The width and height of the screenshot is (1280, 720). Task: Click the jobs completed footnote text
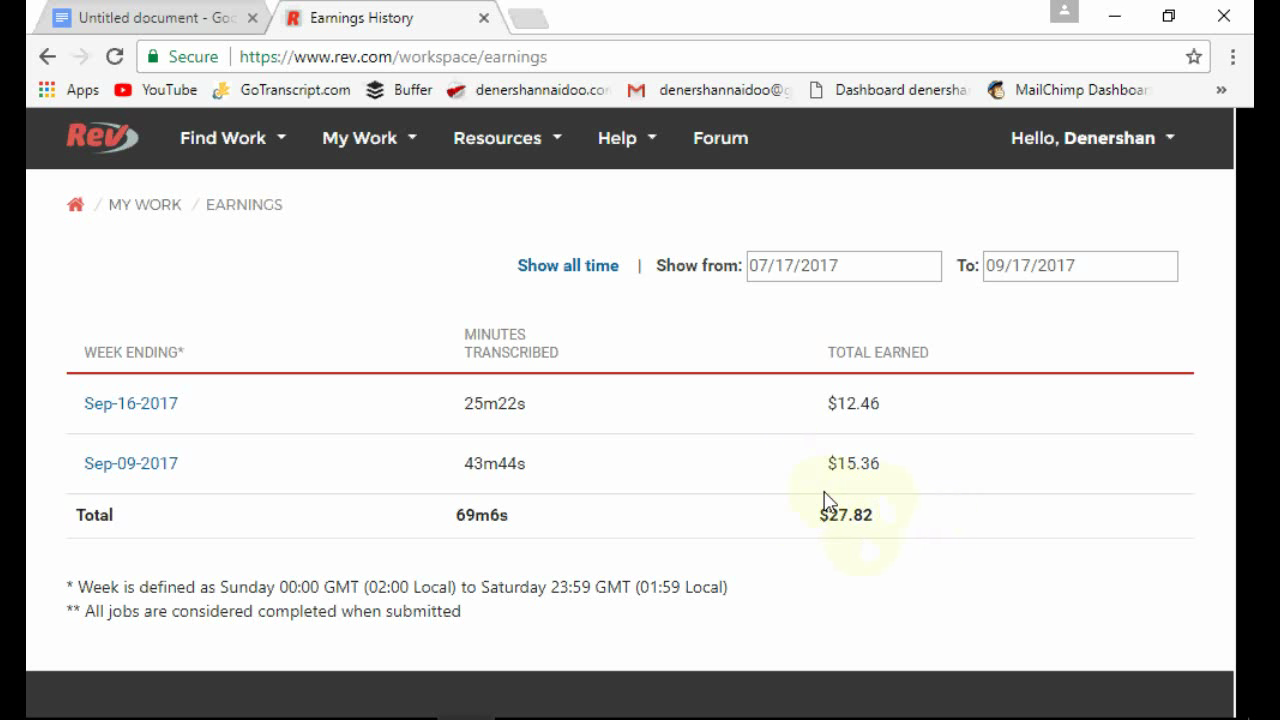(263, 611)
